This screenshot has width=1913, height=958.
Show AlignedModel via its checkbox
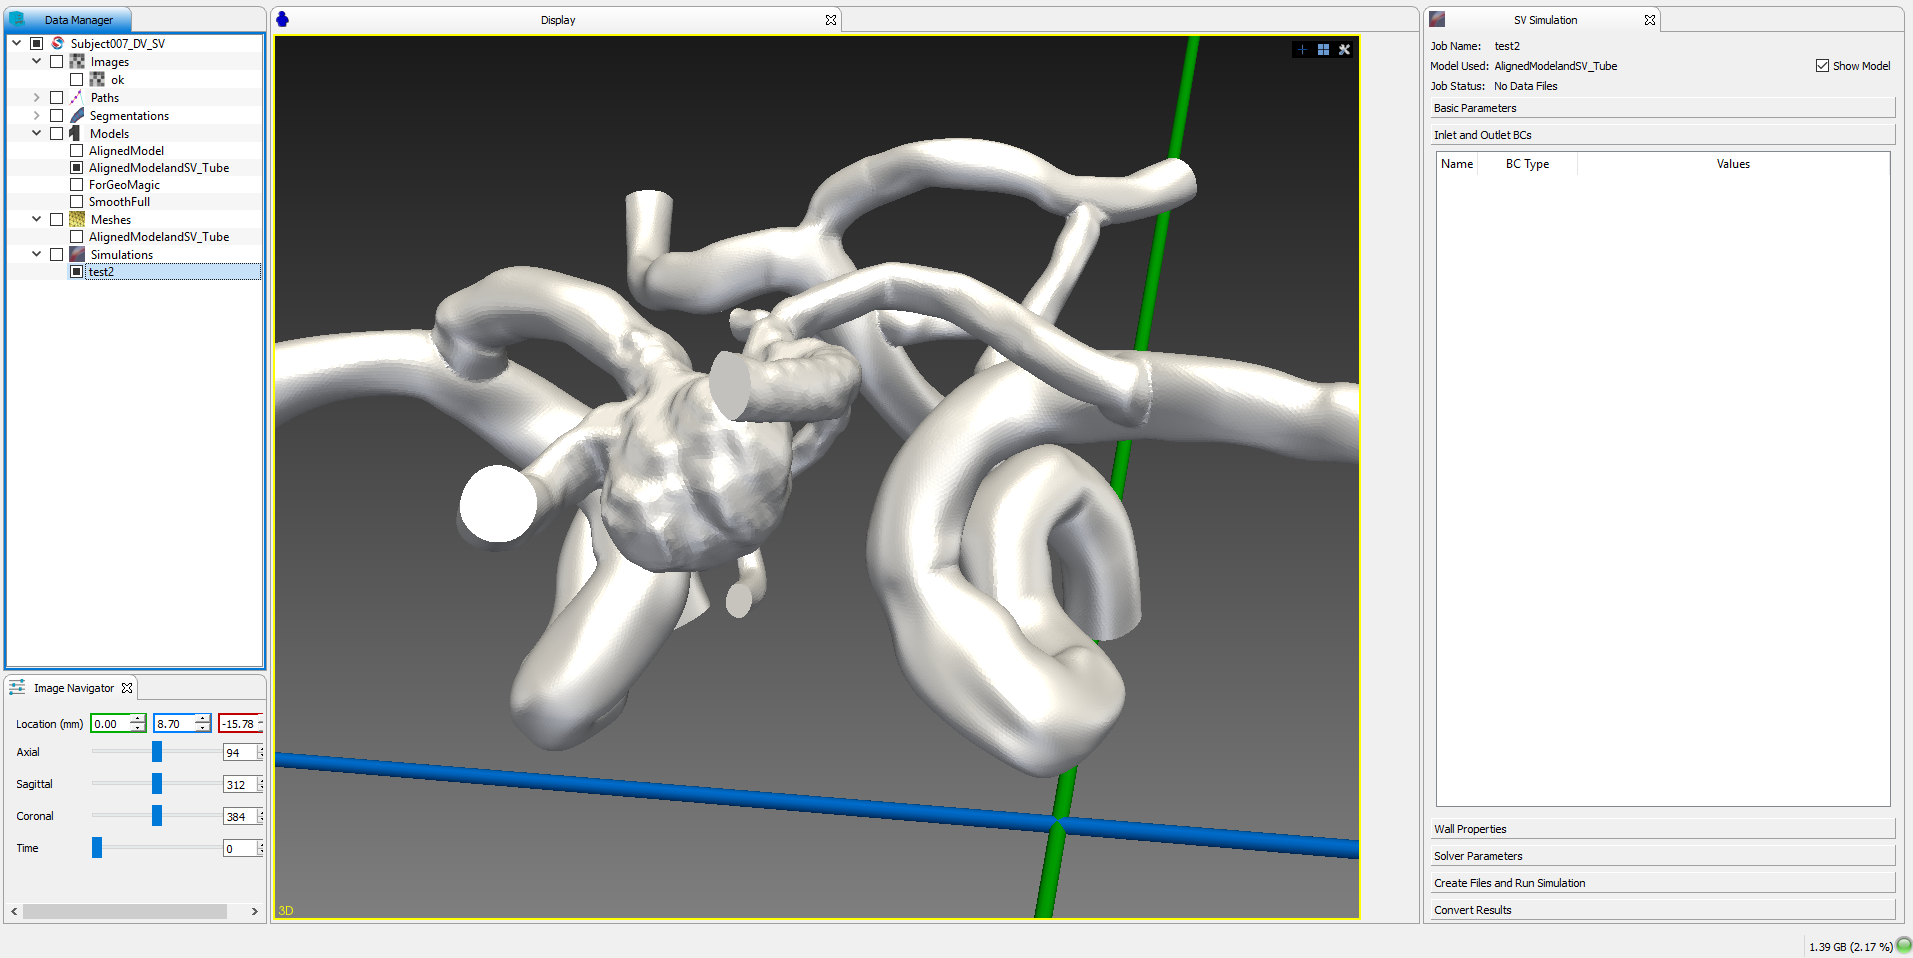77,150
